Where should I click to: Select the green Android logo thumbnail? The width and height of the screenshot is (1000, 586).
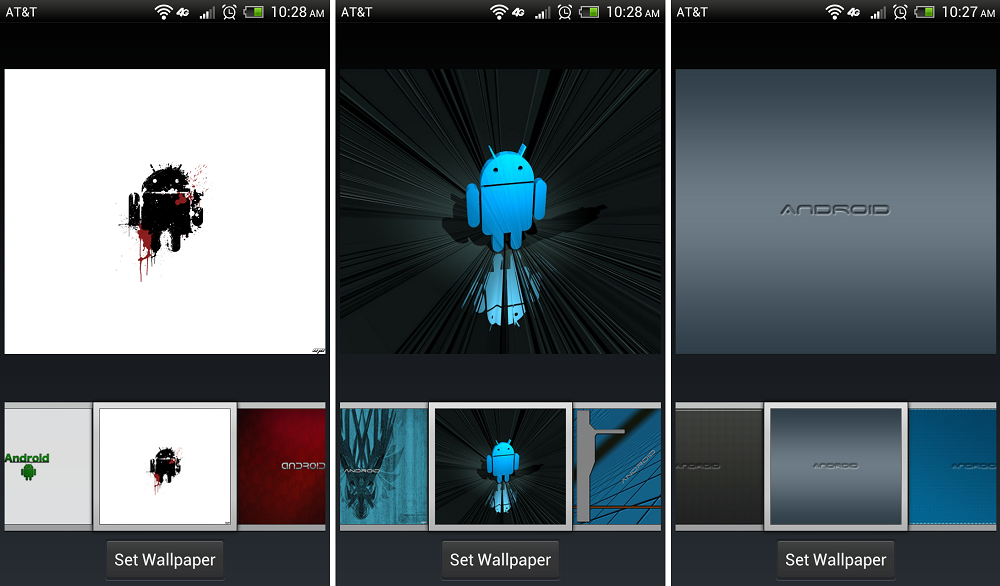coord(47,465)
